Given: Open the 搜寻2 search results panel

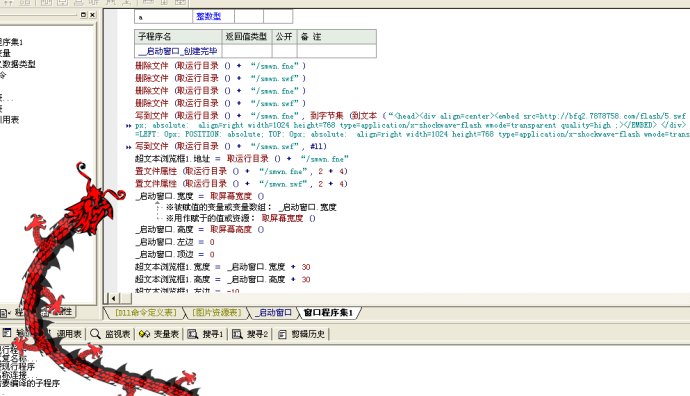Looking at the screenshot, I should pos(250,334).
